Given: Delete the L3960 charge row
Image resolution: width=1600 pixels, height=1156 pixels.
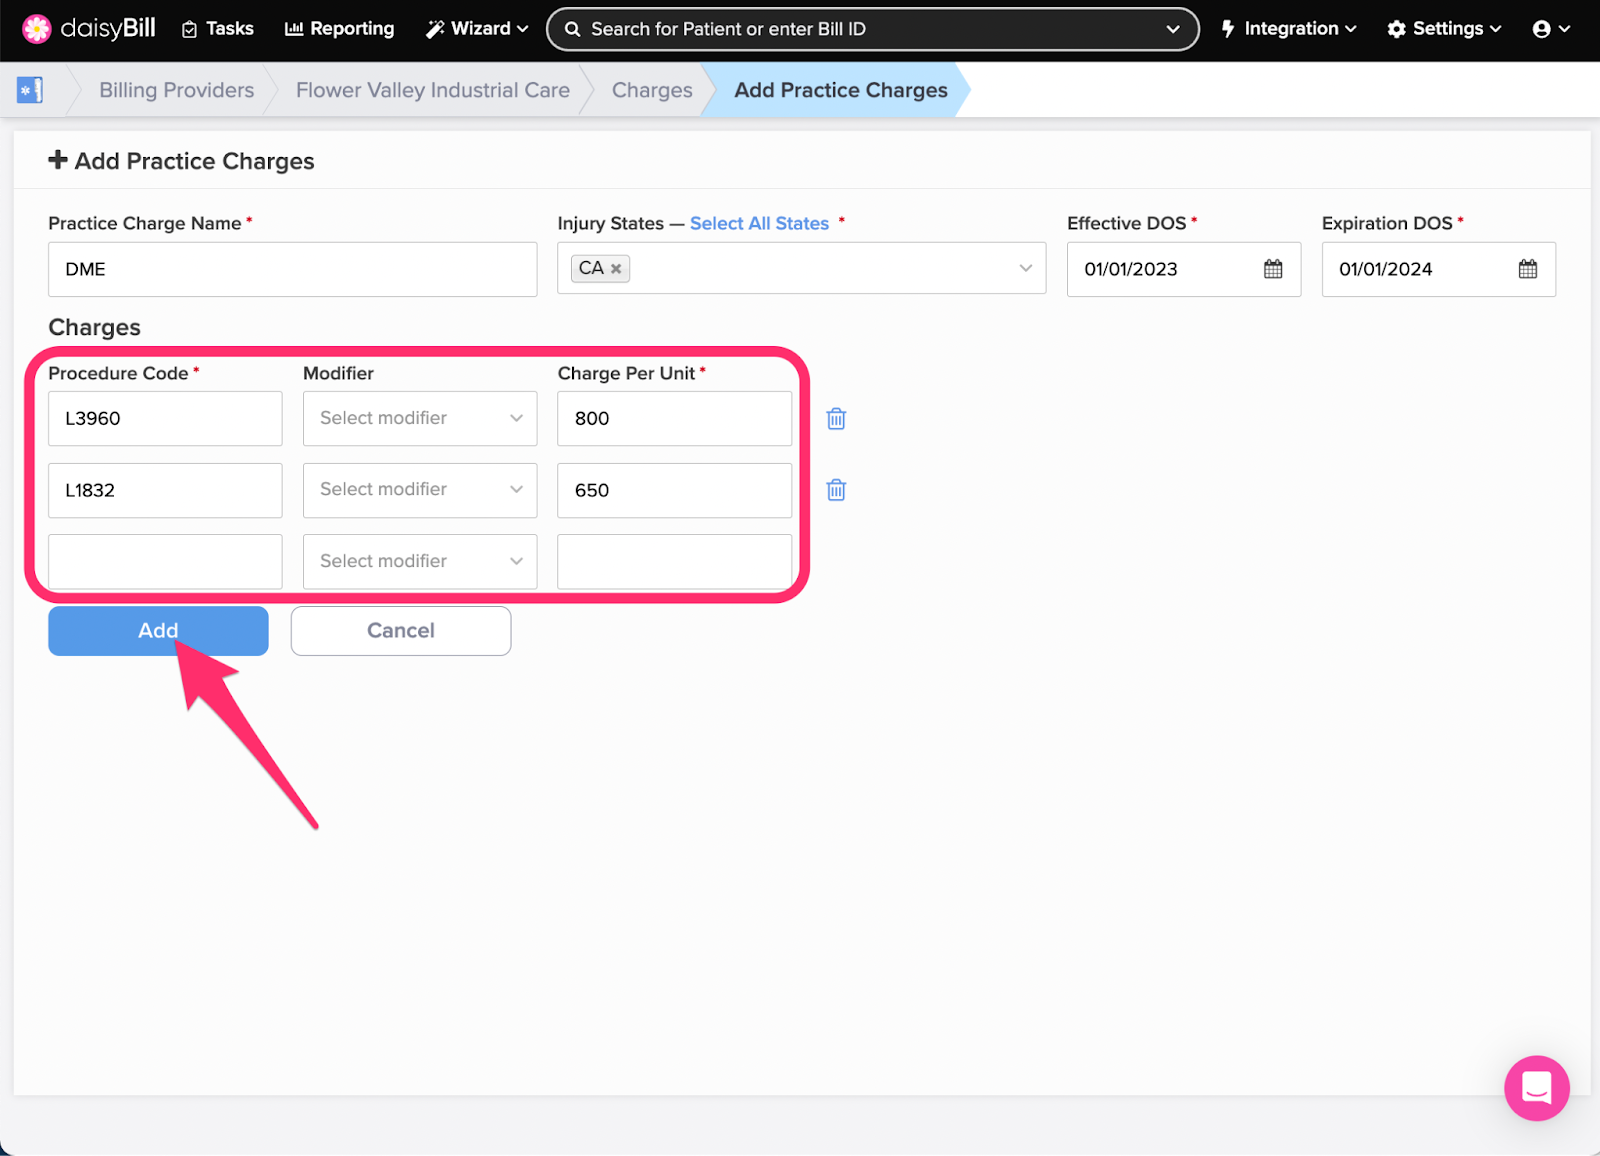Looking at the screenshot, I should click(837, 419).
